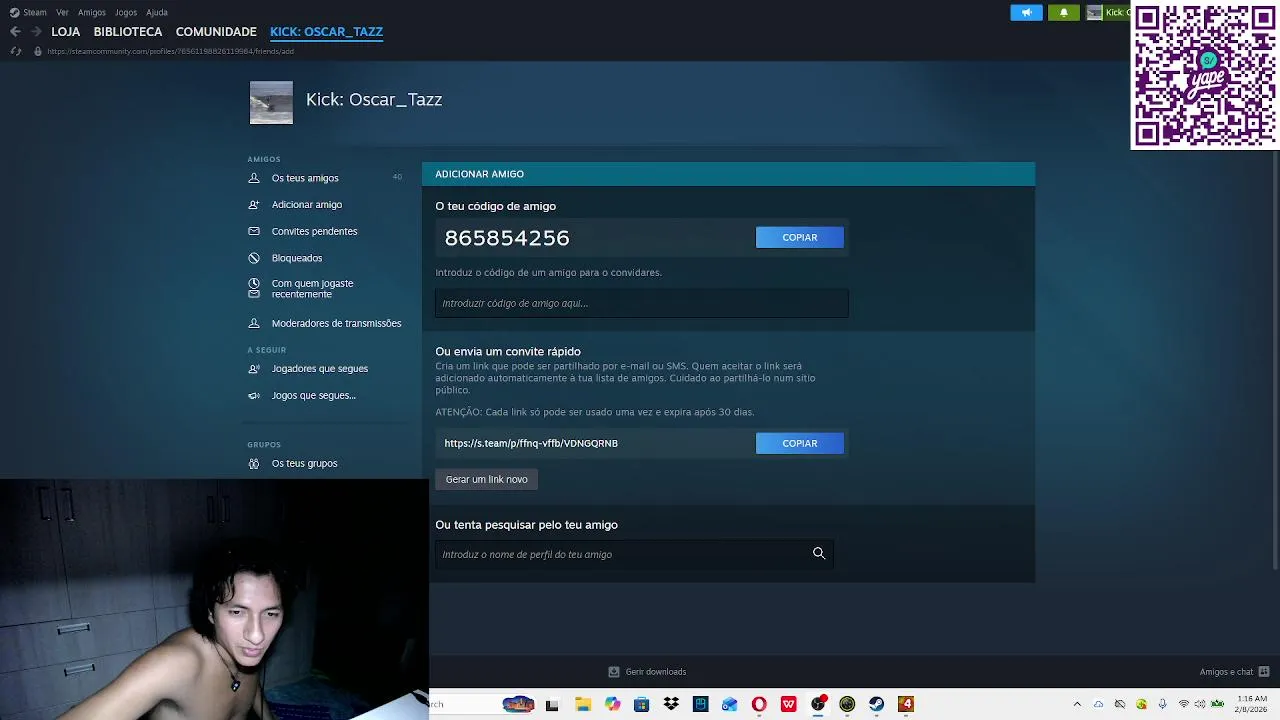The width and height of the screenshot is (1280, 720).
Task: Copy the s.team invite link
Action: point(800,443)
